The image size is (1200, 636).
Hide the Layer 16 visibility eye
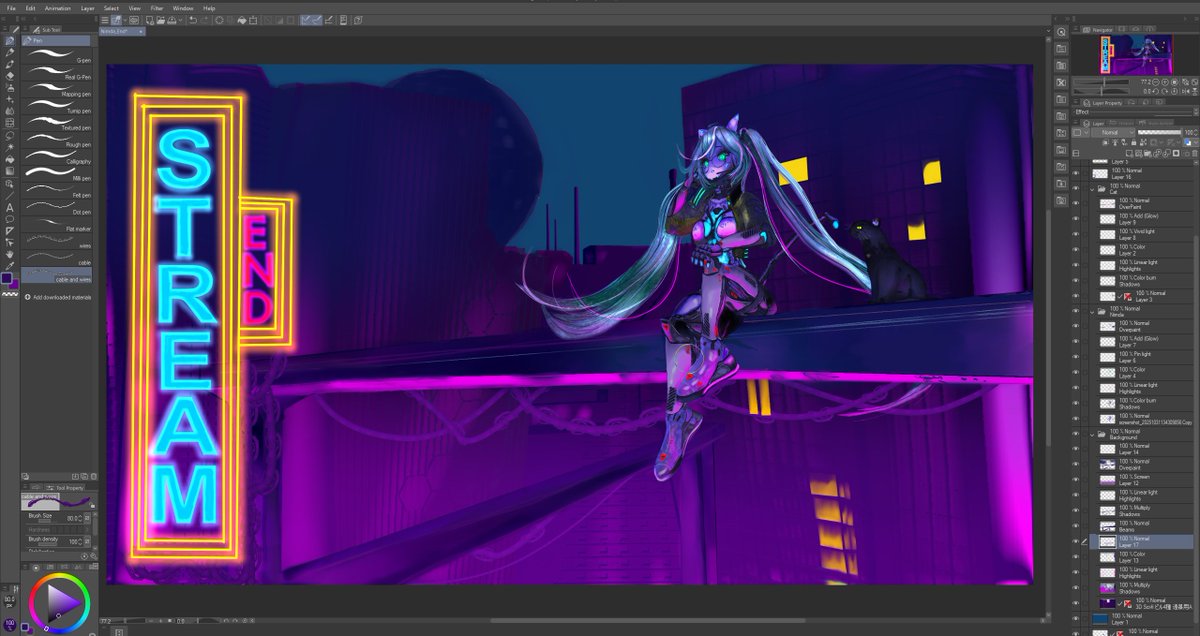(1076, 173)
